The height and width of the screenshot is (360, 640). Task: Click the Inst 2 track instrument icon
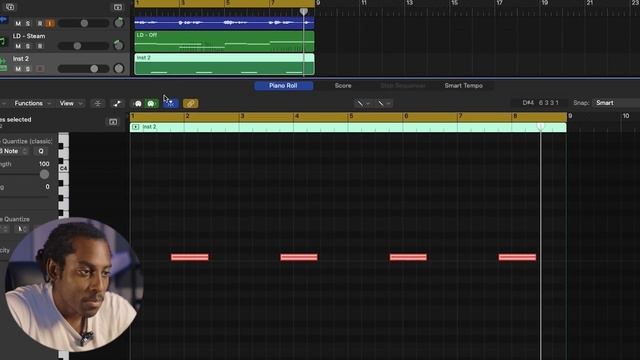(x=3, y=64)
